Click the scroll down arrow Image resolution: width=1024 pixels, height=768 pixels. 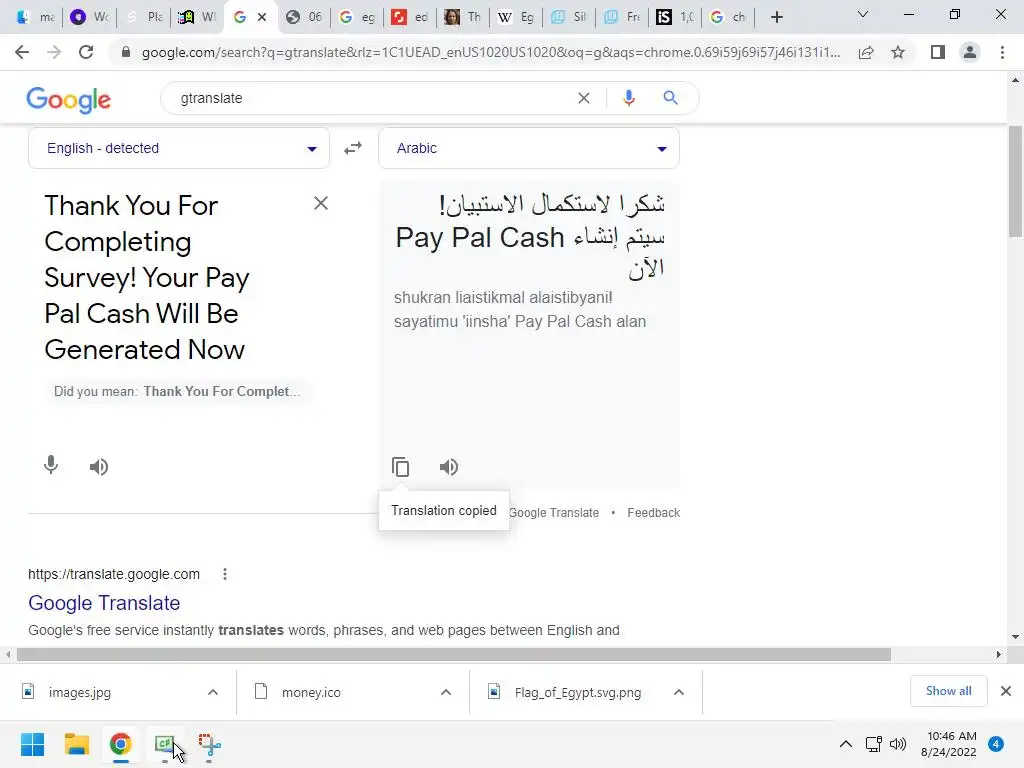click(1016, 637)
